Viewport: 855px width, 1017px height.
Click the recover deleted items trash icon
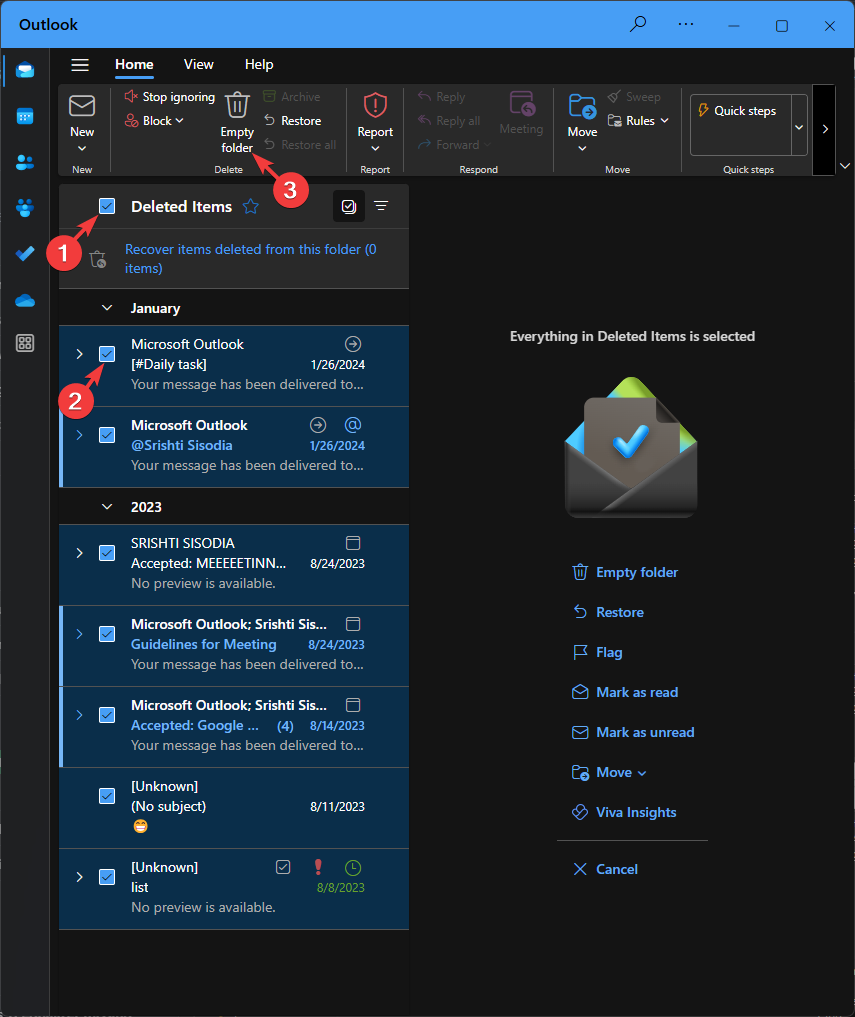coord(98,259)
